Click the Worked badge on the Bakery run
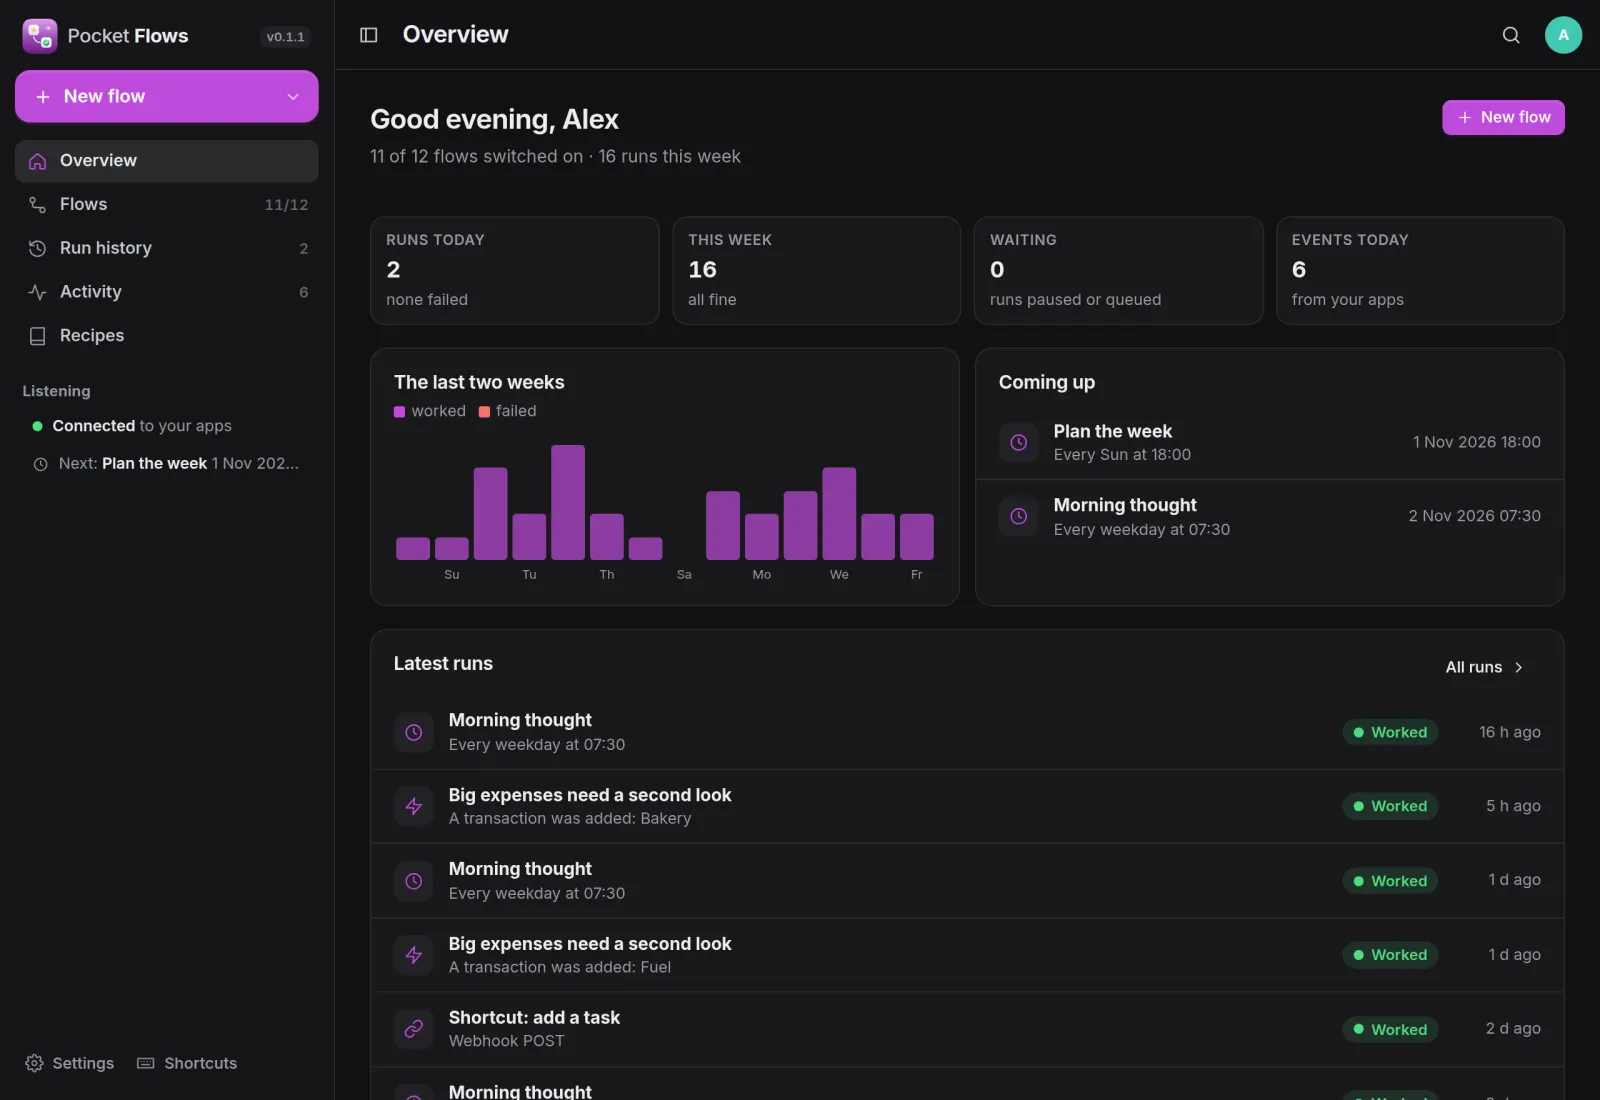Screen dimensions: 1600x1100 (x=1390, y=806)
